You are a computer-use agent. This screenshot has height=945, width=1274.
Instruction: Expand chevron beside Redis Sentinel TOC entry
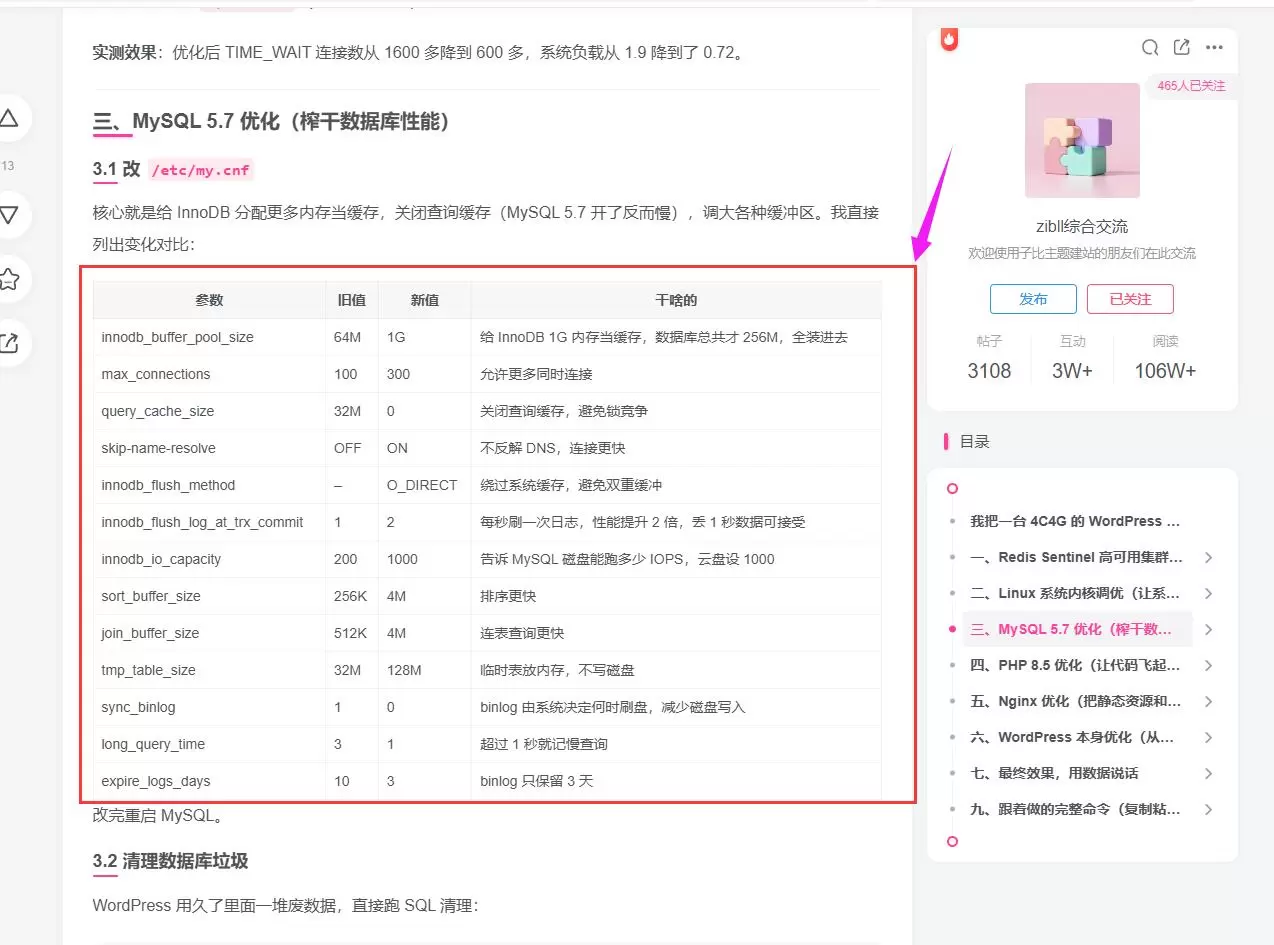point(1209,557)
